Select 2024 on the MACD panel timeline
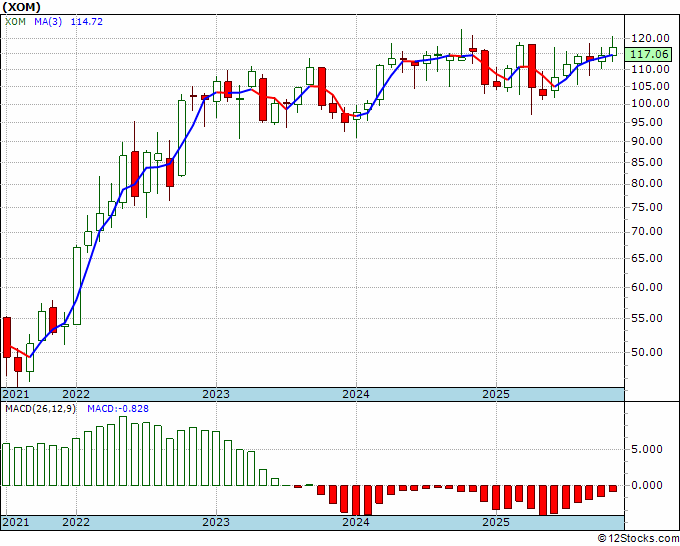 tap(356, 522)
